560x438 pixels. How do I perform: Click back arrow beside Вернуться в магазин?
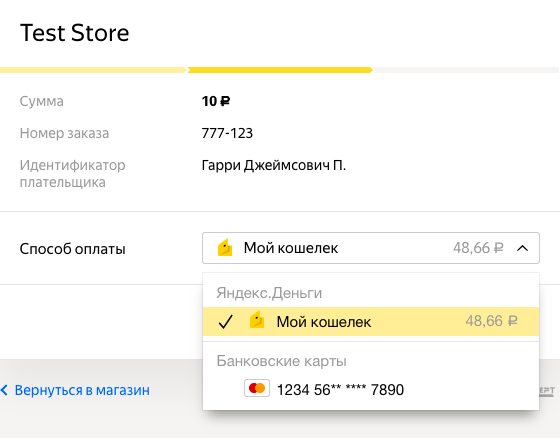4,390
